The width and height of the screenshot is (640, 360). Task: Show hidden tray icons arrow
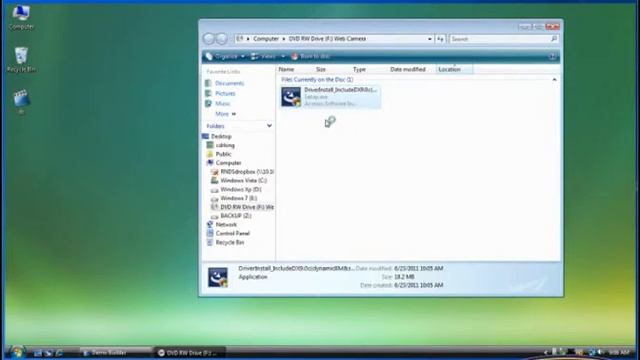point(545,352)
